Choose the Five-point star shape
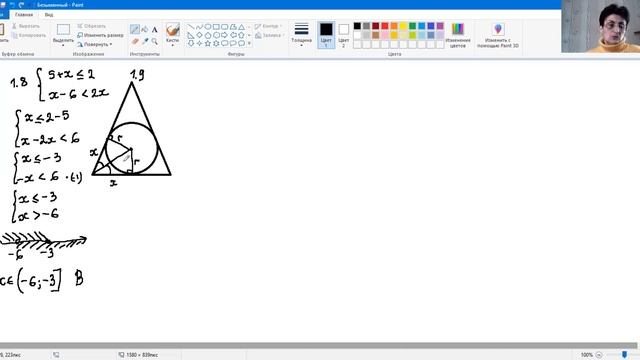The width and height of the screenshot is (640, 360). pyautogui.click(x=208, y=43)
